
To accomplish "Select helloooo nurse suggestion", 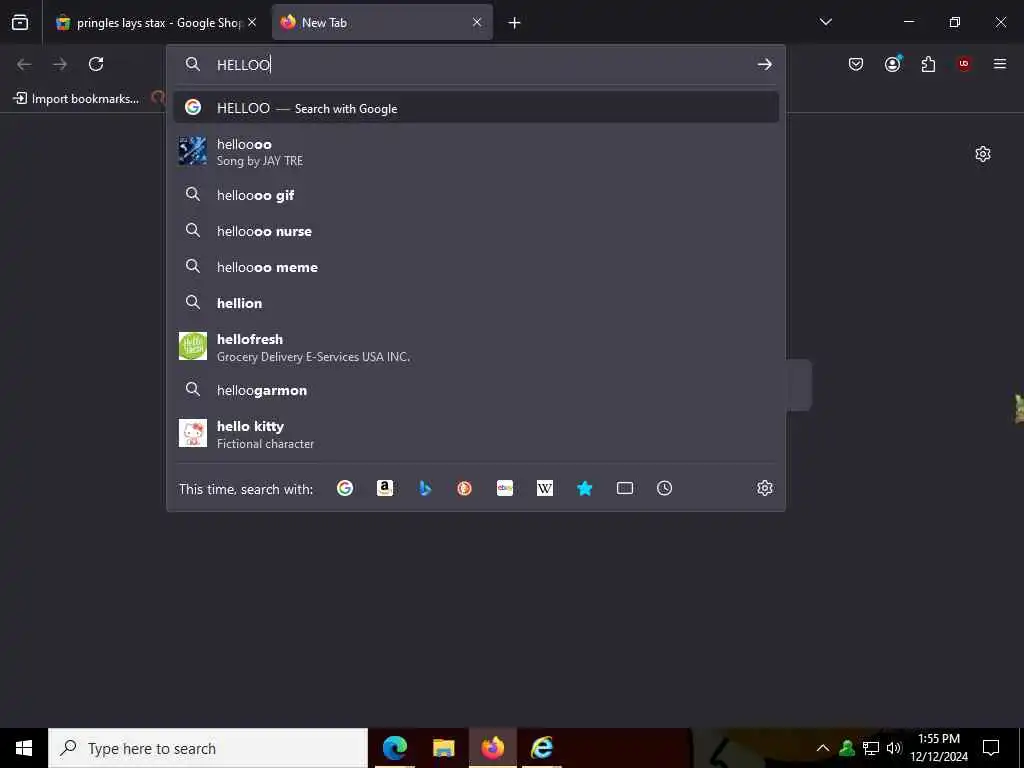I will pos(476,231).
